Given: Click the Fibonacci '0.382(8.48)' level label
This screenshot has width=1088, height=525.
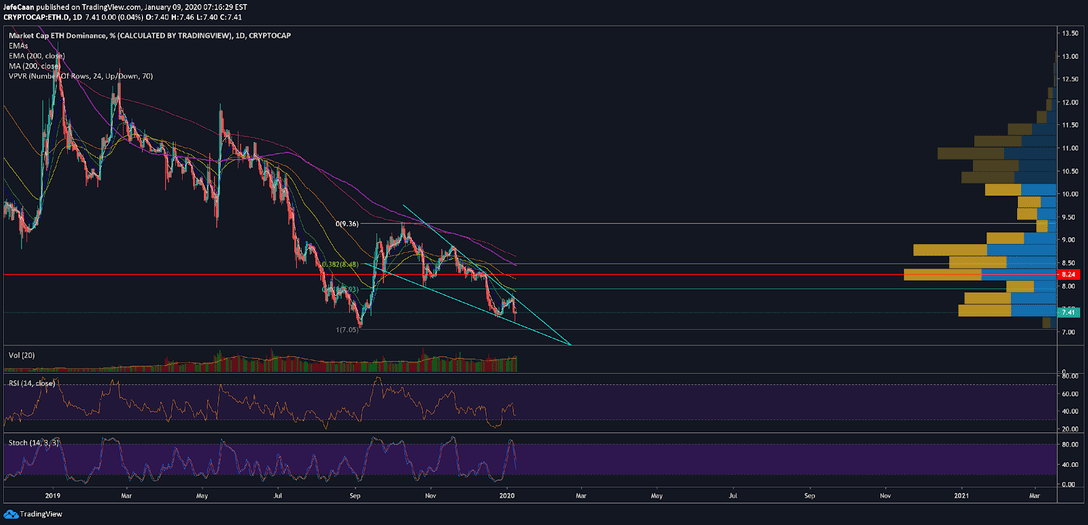Looking at the screenshot, I should pyautogui.click(x=339, y=265).
